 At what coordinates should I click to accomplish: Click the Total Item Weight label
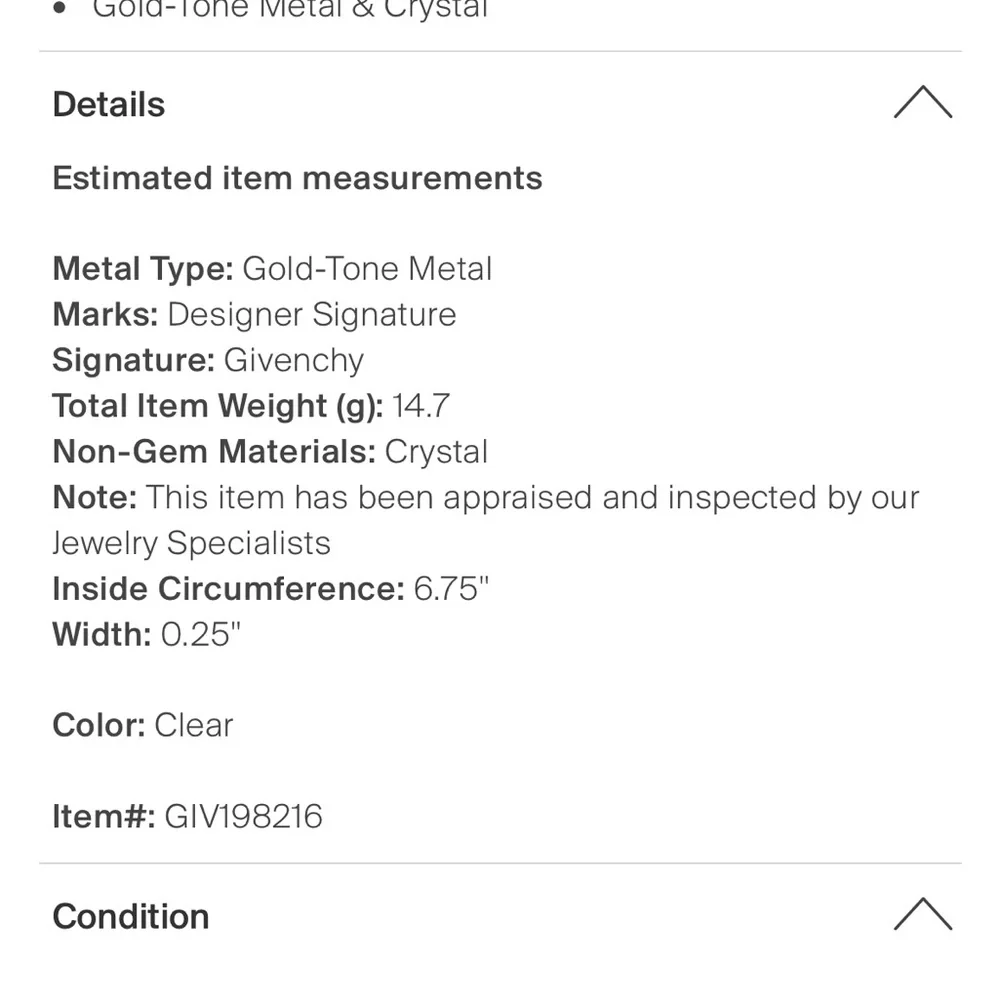(x=217, y=406)
